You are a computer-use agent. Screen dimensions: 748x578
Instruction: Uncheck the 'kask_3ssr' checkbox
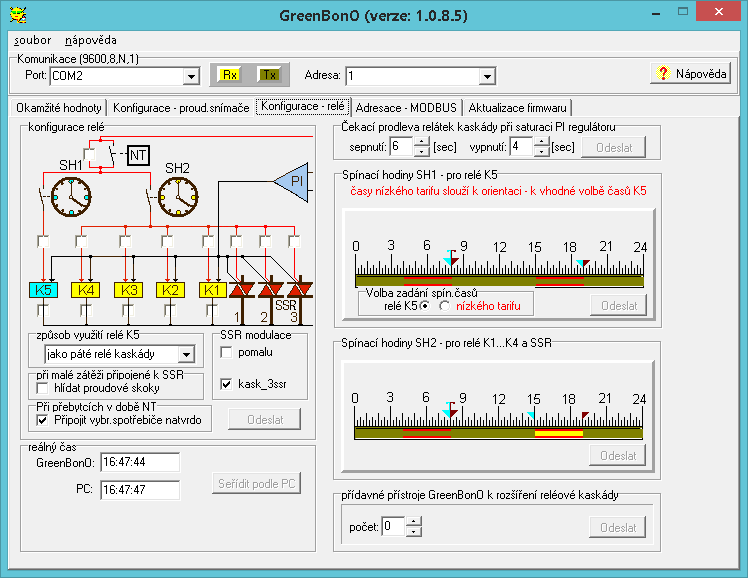(226, 383)
